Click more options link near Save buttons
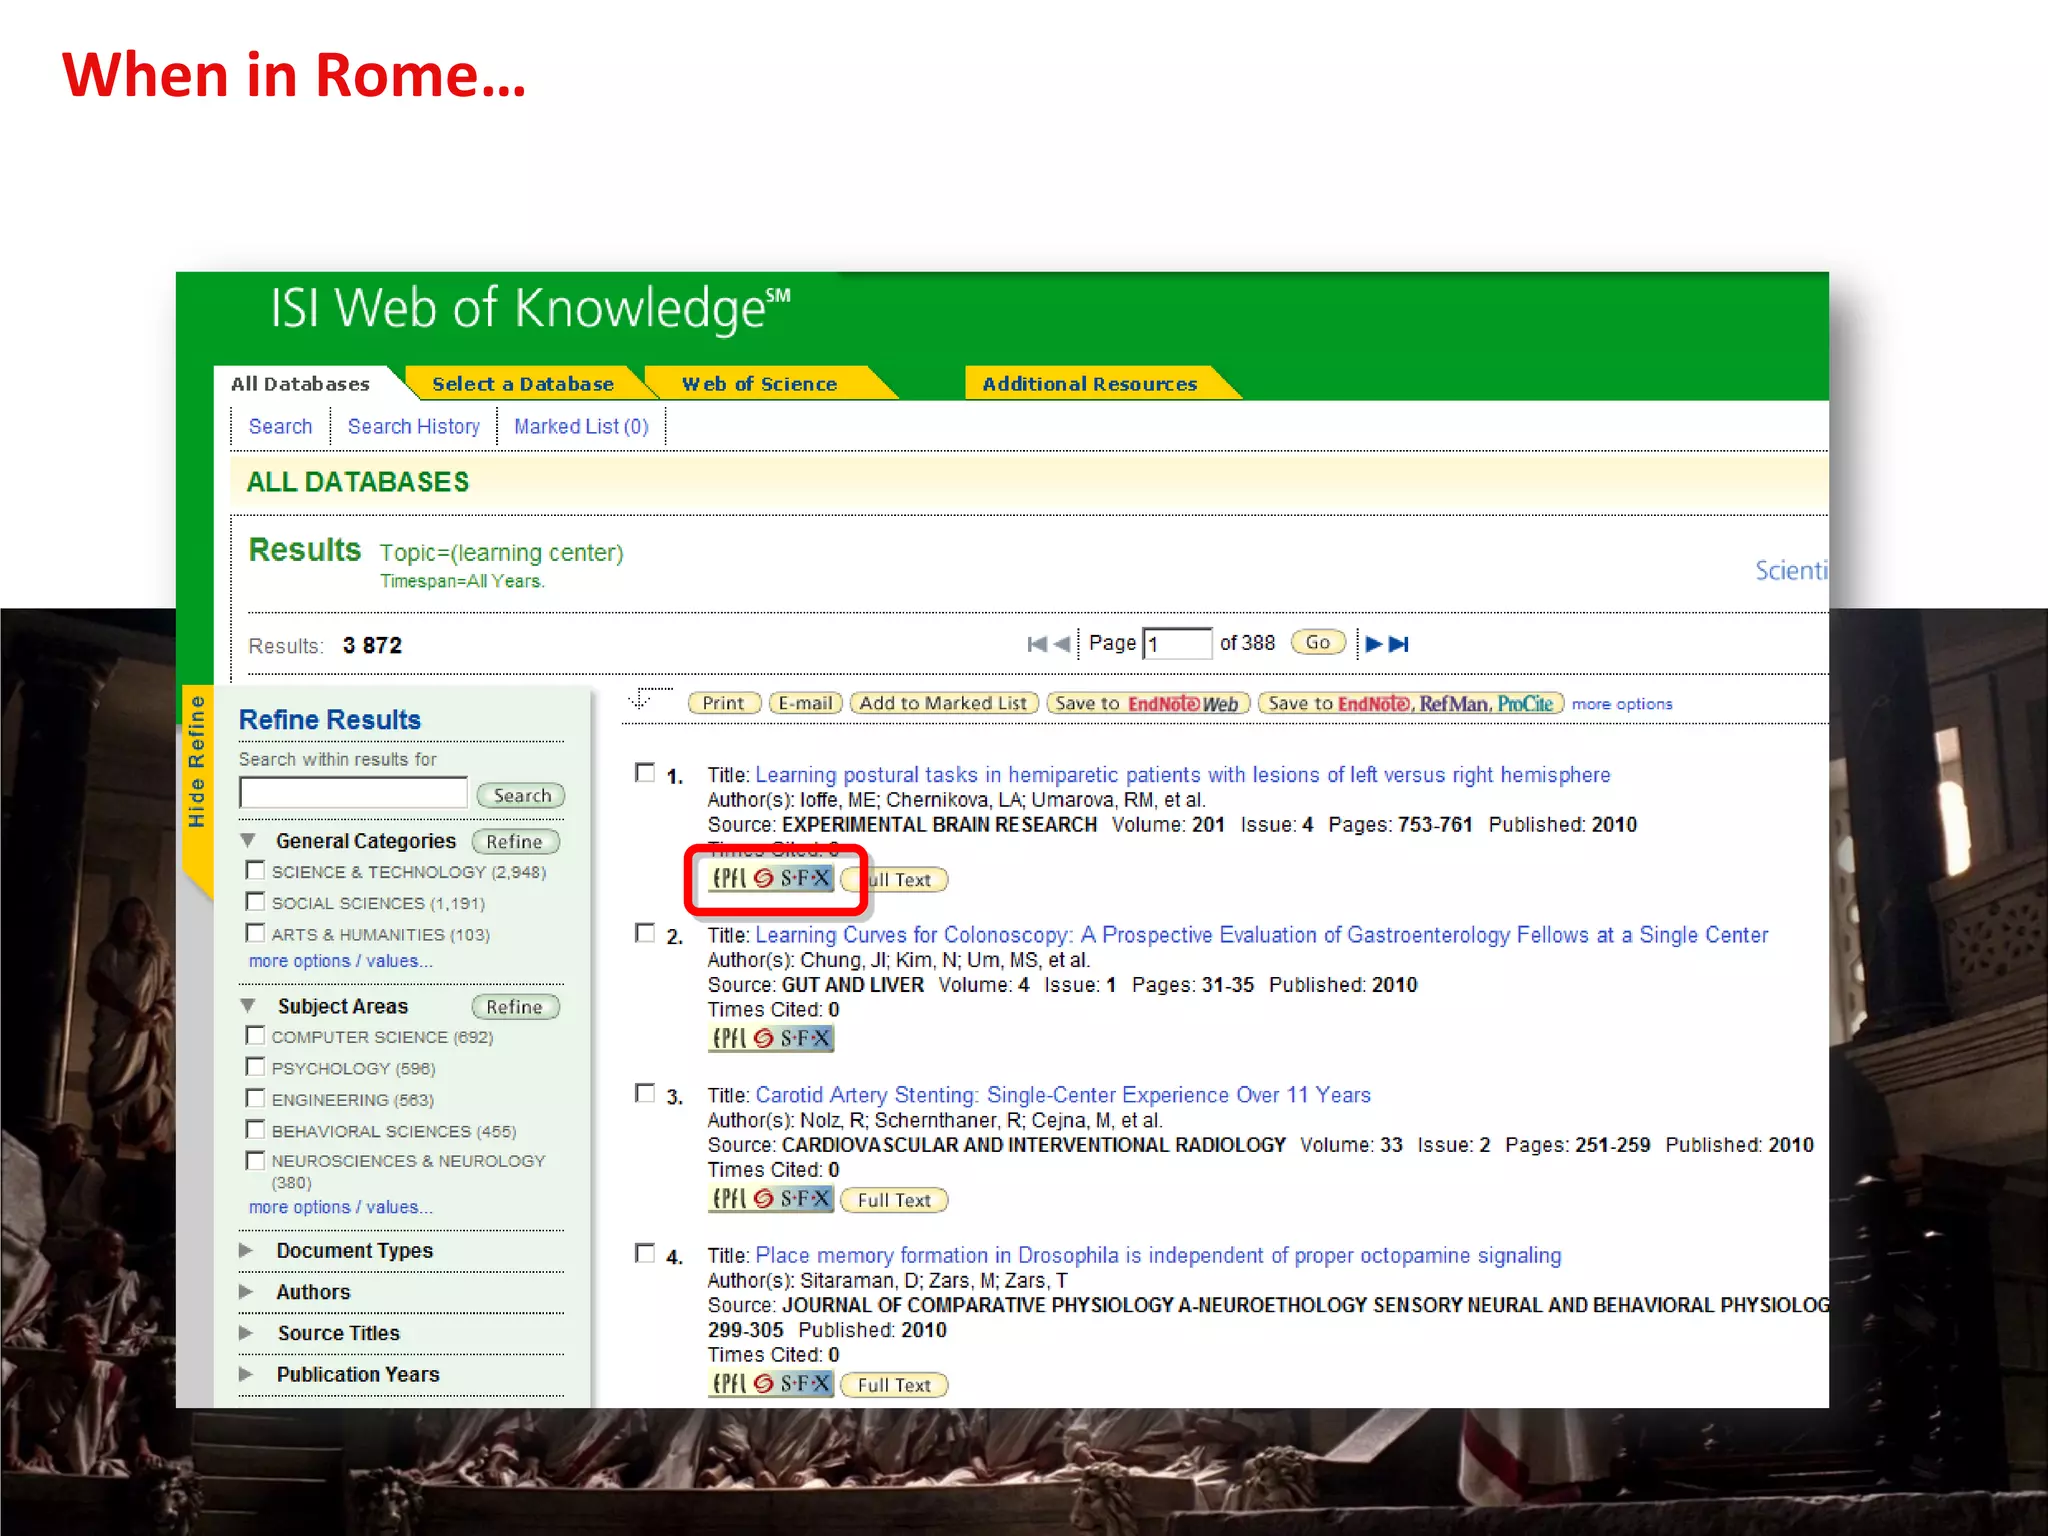 pos(1621,704)
